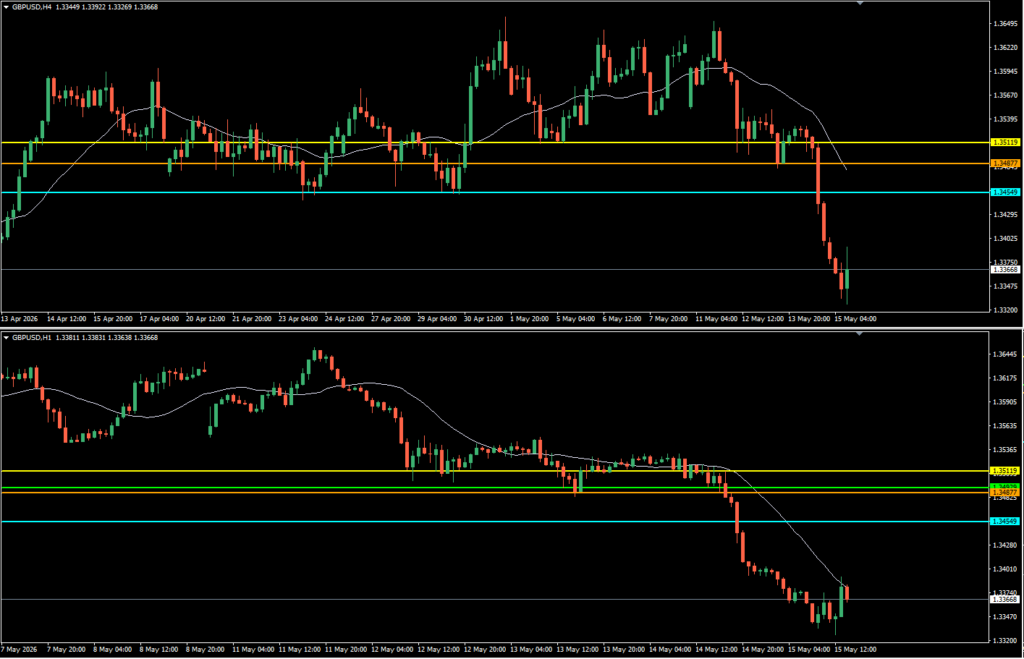
Task: Click the chart shift triangle on H1 chart
Action: click(x=860, y=334)
